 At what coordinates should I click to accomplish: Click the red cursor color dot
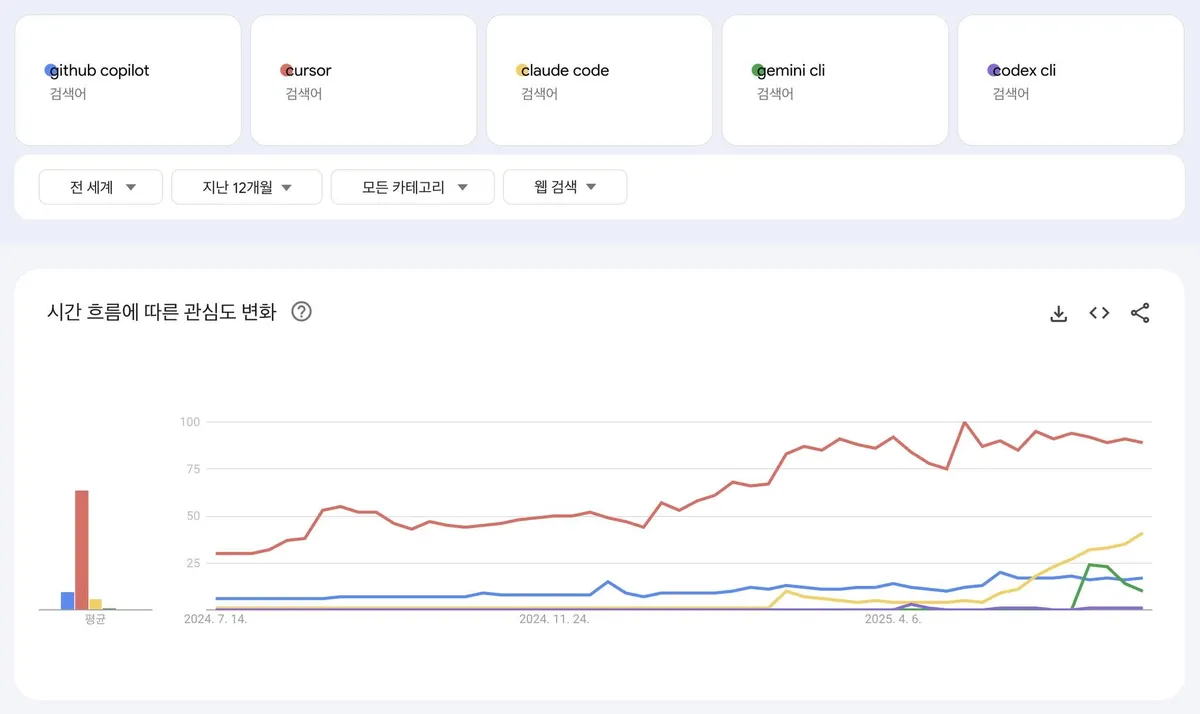tap(287, 70)
